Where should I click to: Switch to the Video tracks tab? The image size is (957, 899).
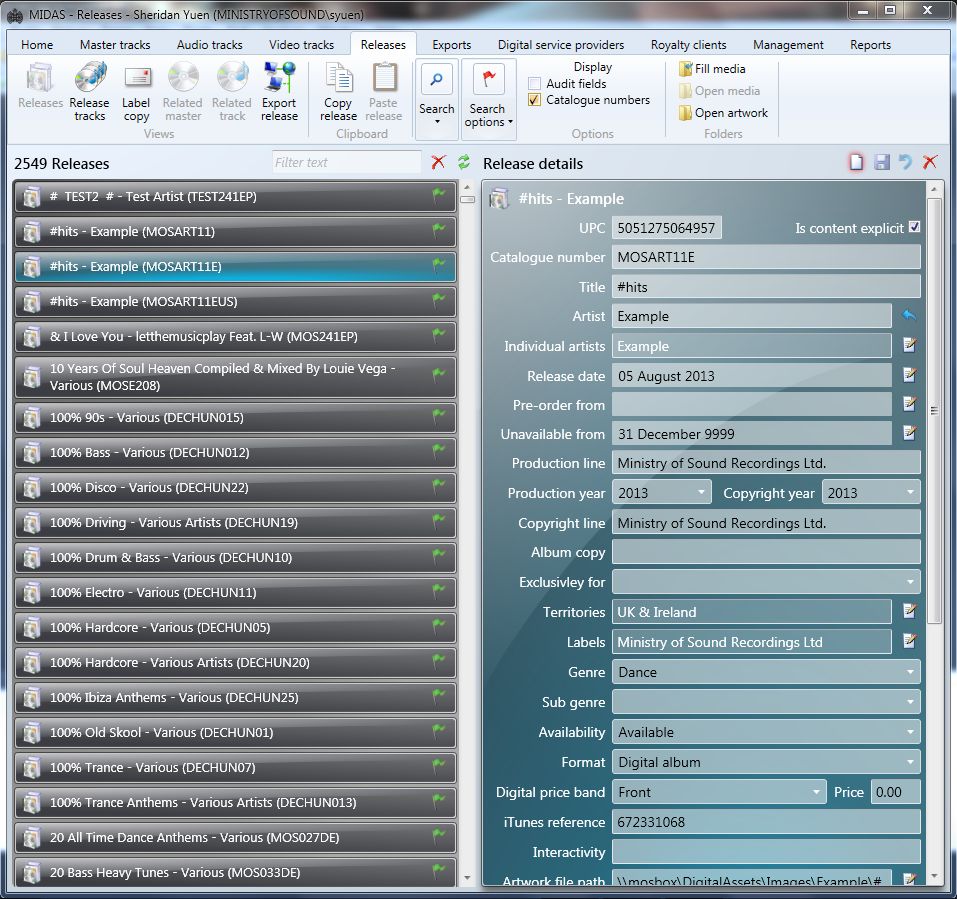pos(302,45)
